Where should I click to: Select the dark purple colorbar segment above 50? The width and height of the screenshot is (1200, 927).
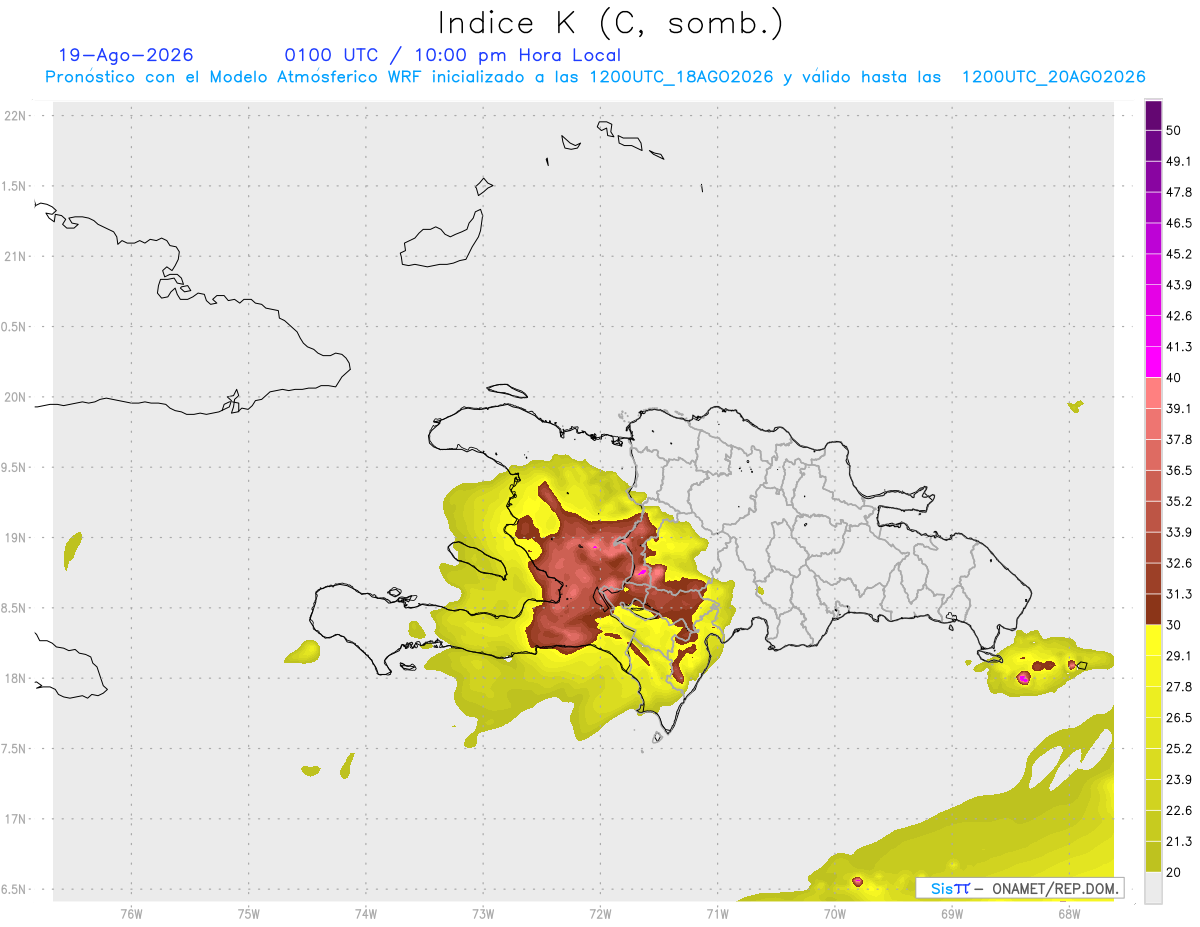(x=1154, y=116)
